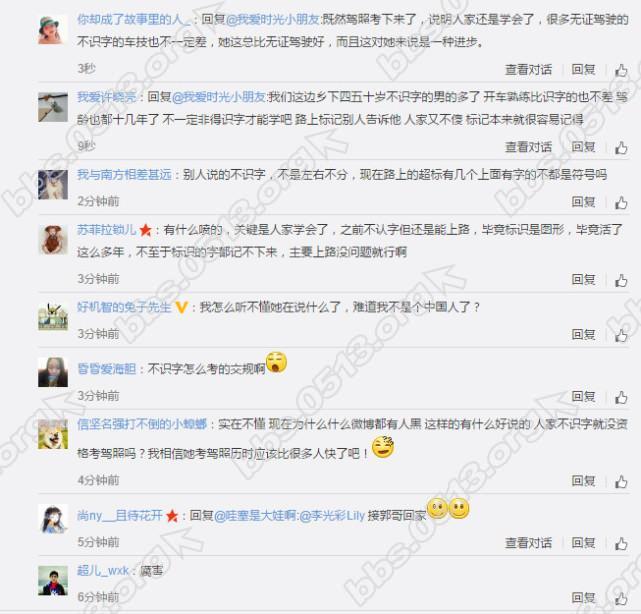Screen dimensions: 641x614
Task: Like the comment by 尚ny__且待花开
Action: [621, 543]
